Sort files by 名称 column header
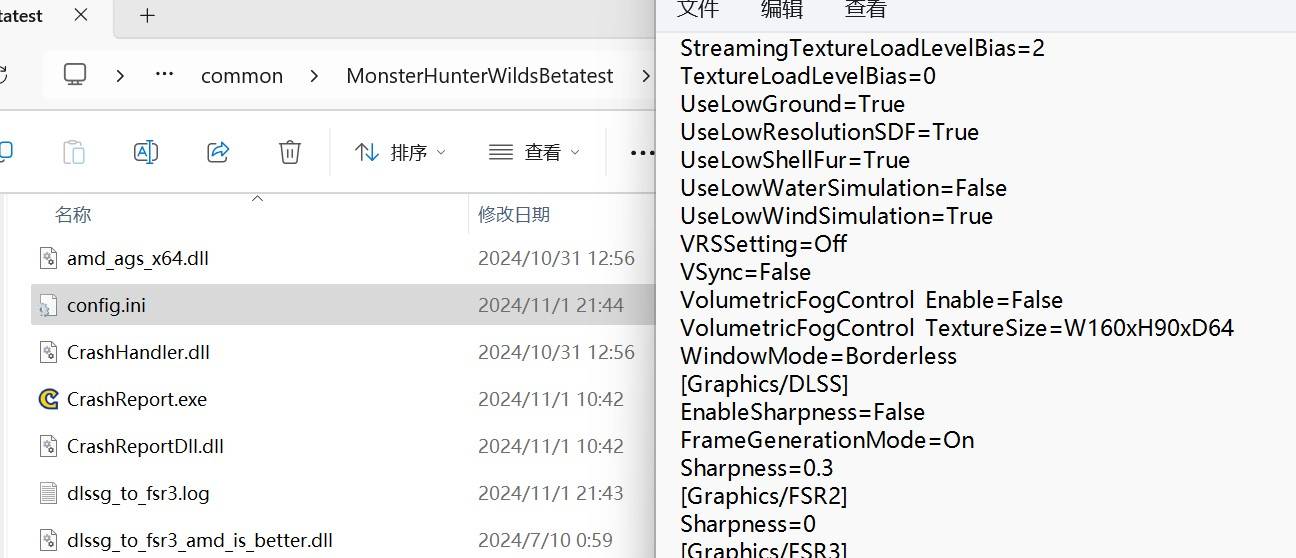 (x=73, y=214)
